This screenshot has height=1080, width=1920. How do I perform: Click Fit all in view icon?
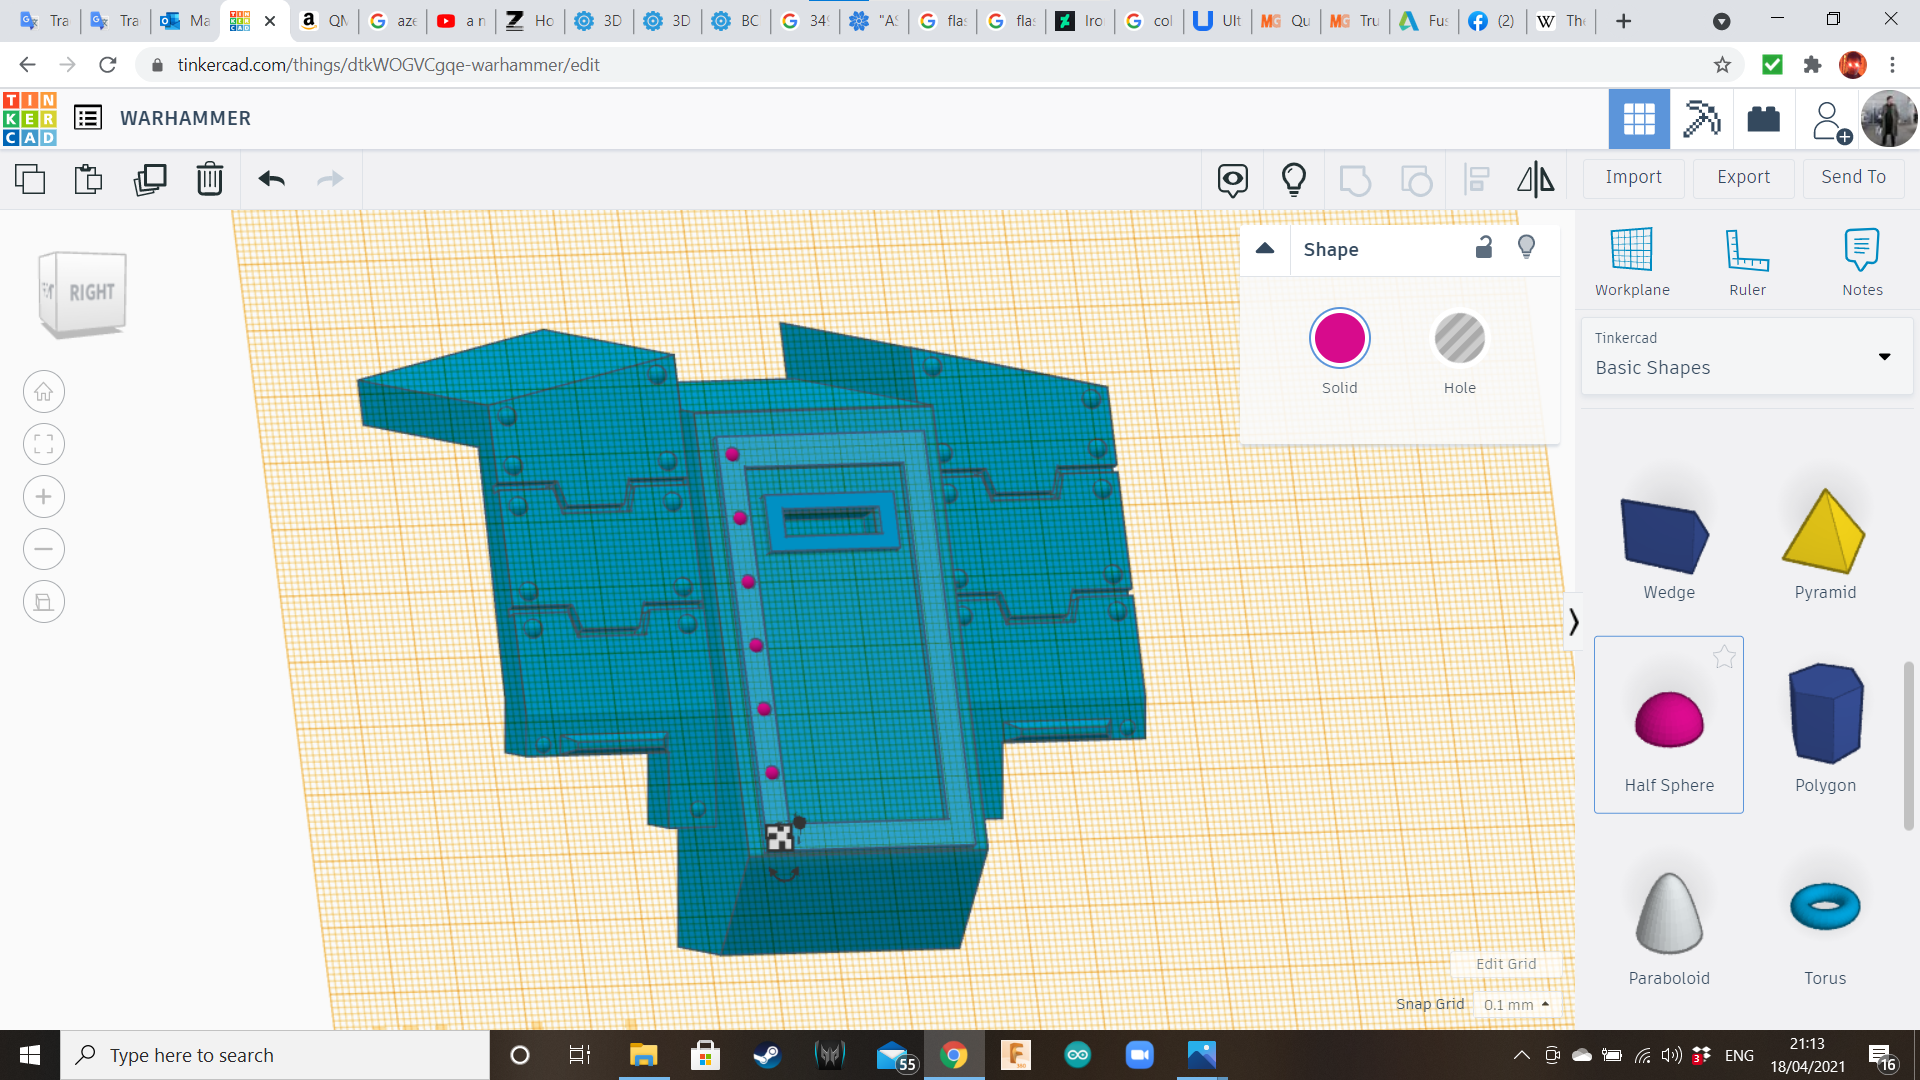click(44, 444)
